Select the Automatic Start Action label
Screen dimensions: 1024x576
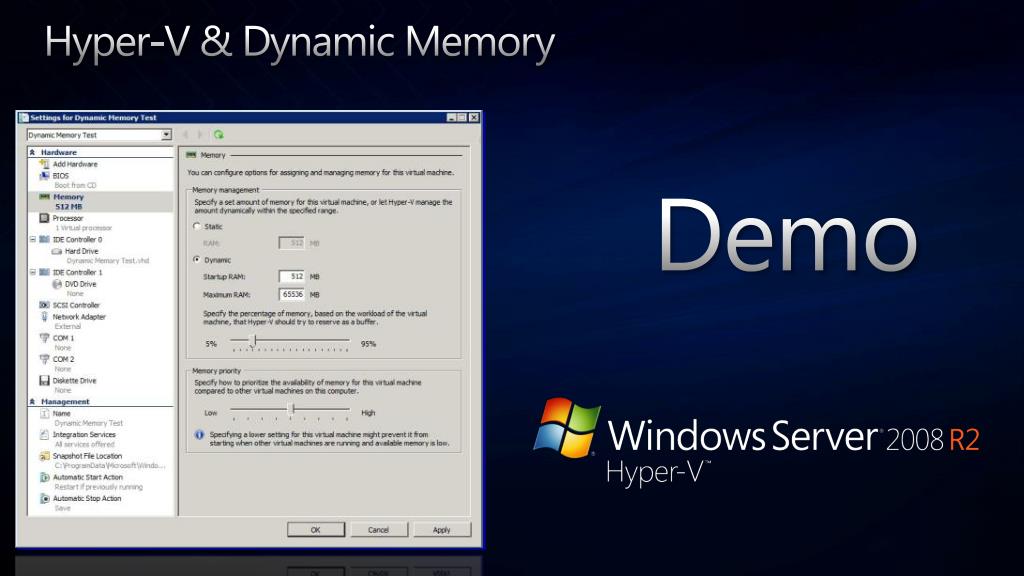tap(87, 477)
